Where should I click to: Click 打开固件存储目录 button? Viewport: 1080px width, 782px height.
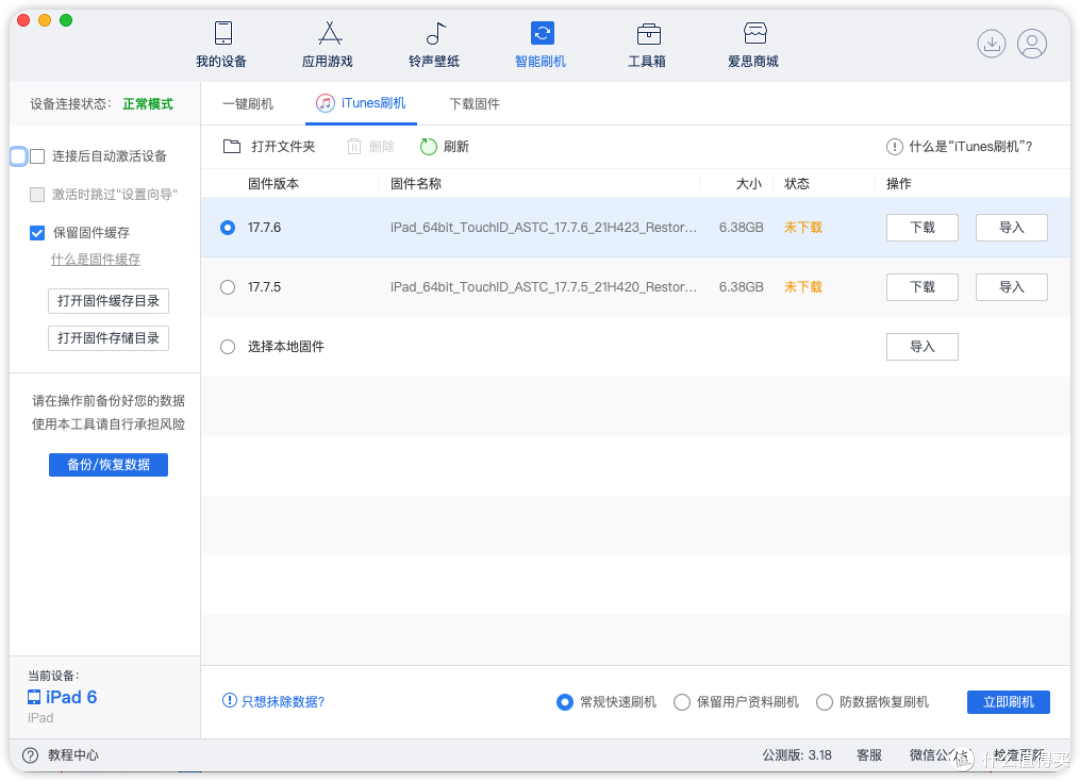tap(108, 338)
